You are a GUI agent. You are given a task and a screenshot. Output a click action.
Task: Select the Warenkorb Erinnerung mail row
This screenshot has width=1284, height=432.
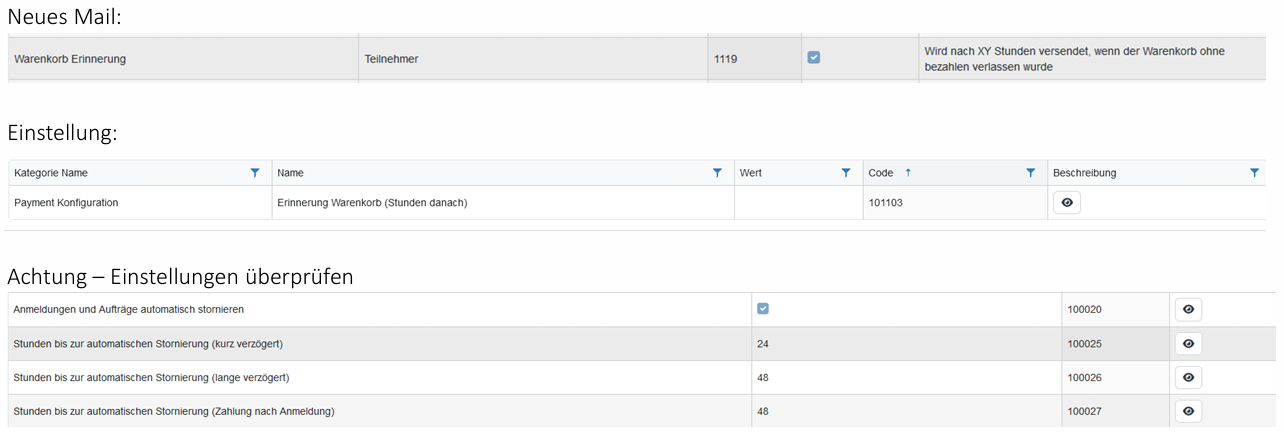[x=70, y=59]
